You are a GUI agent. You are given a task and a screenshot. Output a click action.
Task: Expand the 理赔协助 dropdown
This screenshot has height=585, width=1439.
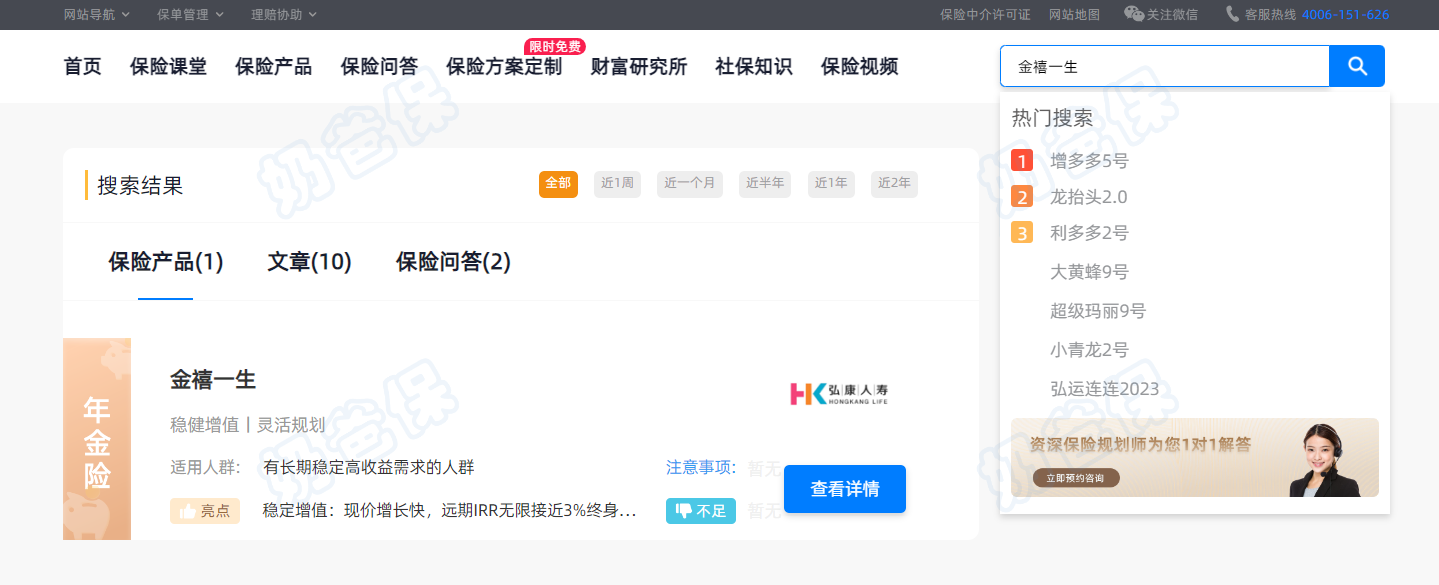tap(283, 15)
